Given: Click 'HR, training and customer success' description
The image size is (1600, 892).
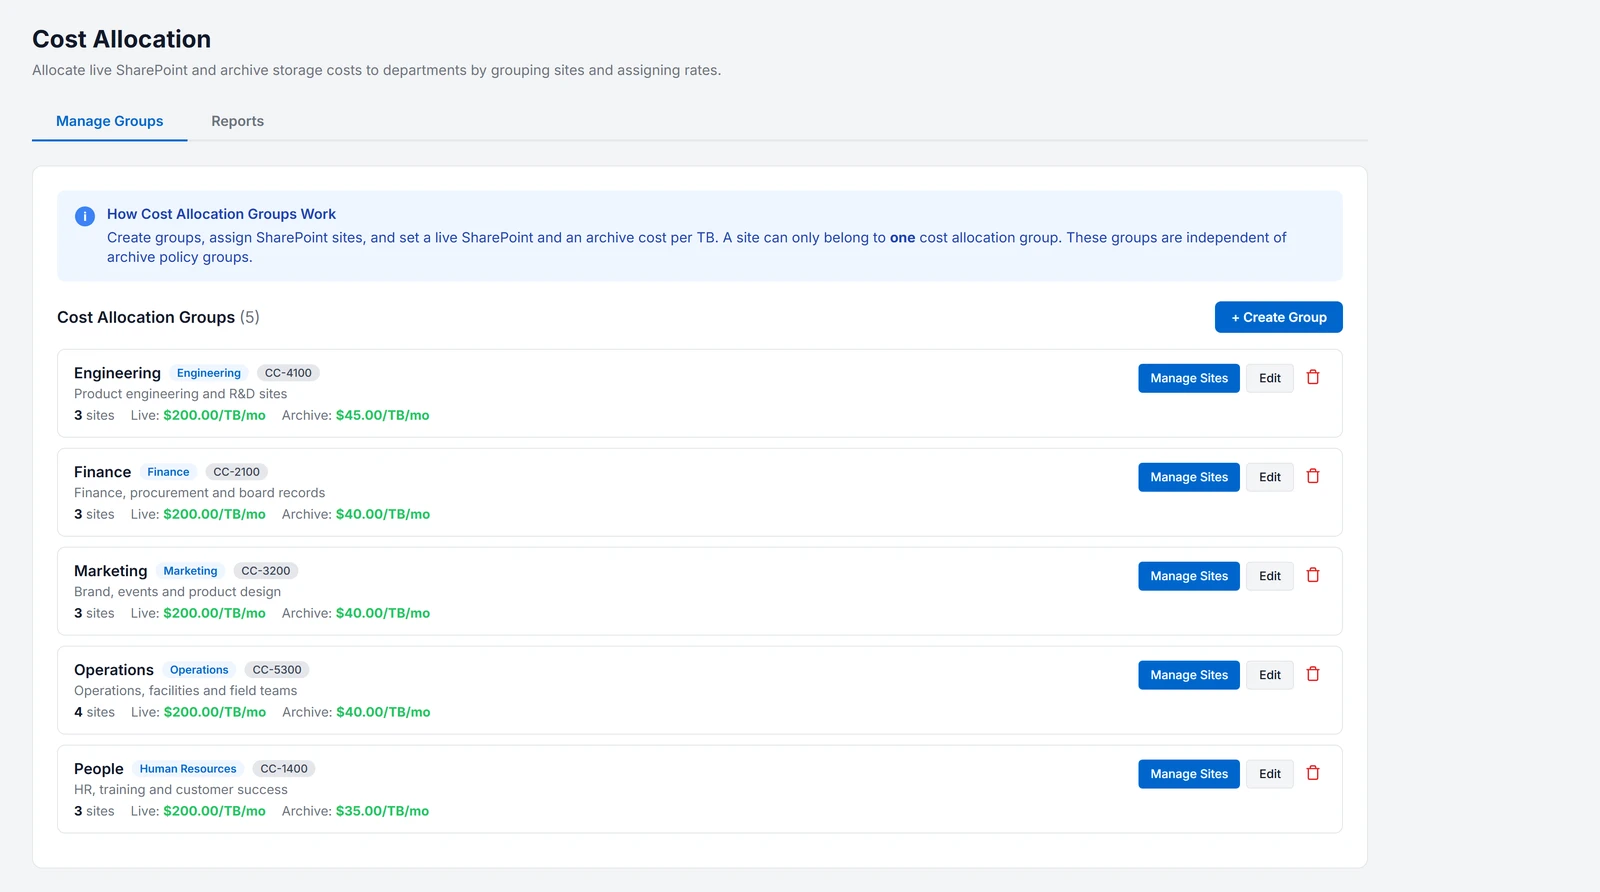Looking at the screenshot, I should coord(180,790).
